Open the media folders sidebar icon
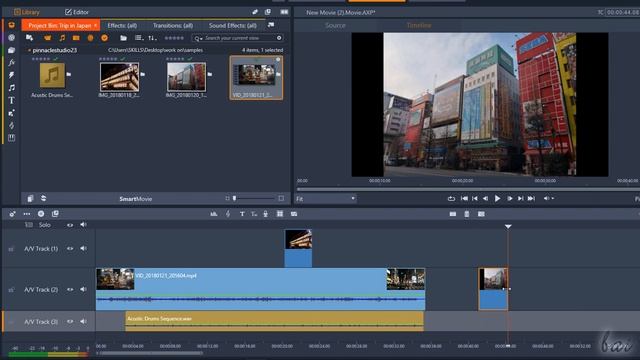The width and height of the screenshot is (640, 360). pyautogui.click(x=11, y=50)
